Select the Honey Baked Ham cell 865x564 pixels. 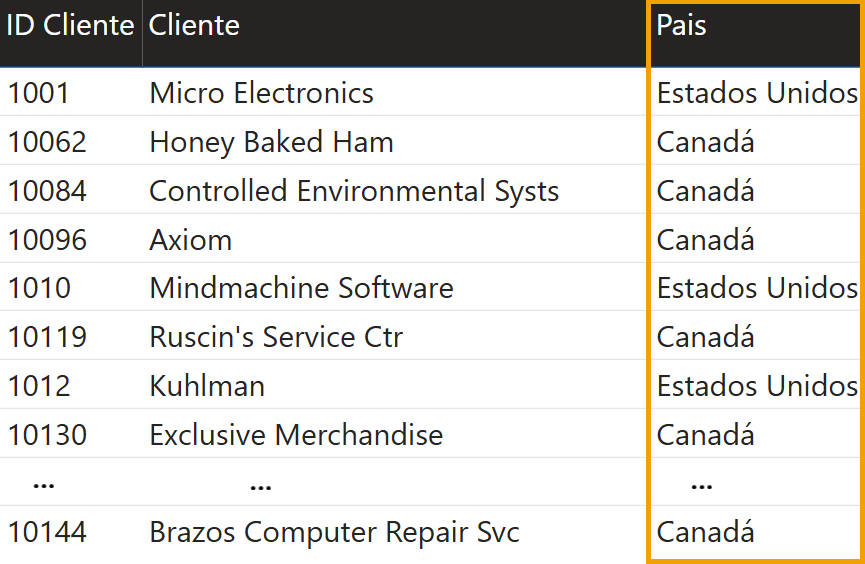[x=271, y=142]
